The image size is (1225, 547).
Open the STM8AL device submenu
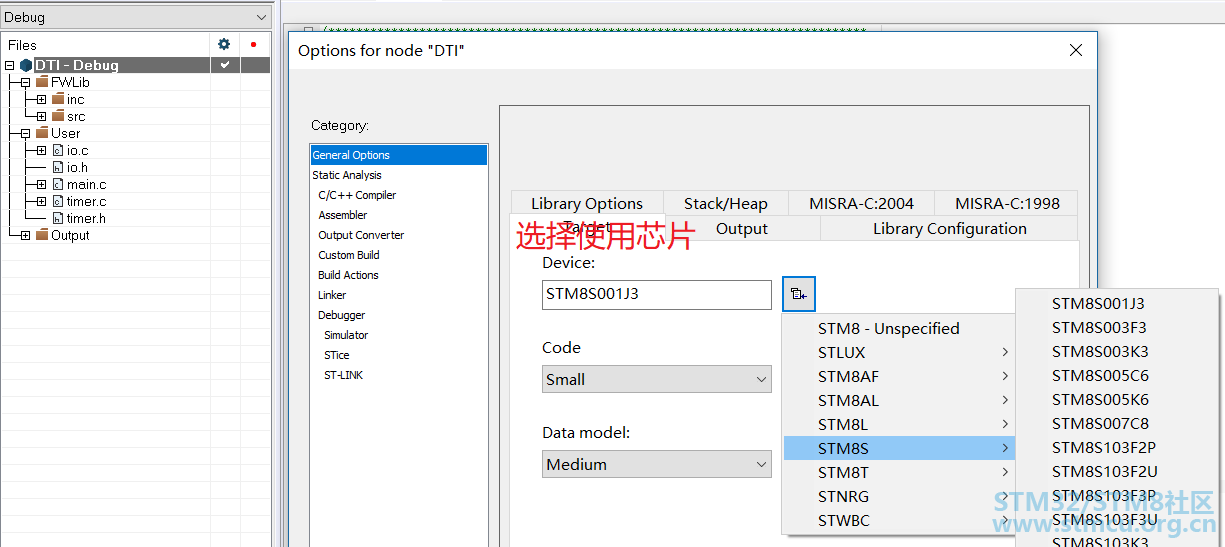point(899,400)
